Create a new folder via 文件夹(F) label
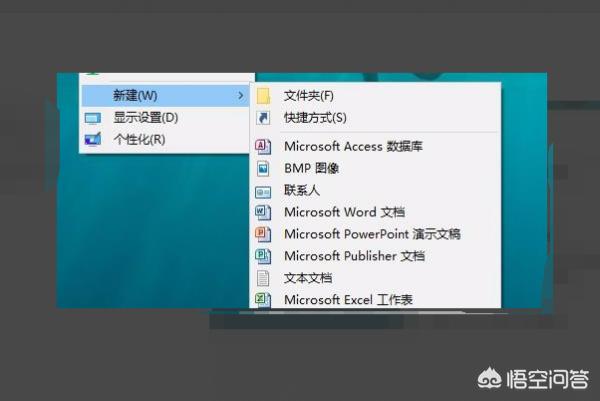This screenshot has height=401, width=600. (x=308, y=96)
